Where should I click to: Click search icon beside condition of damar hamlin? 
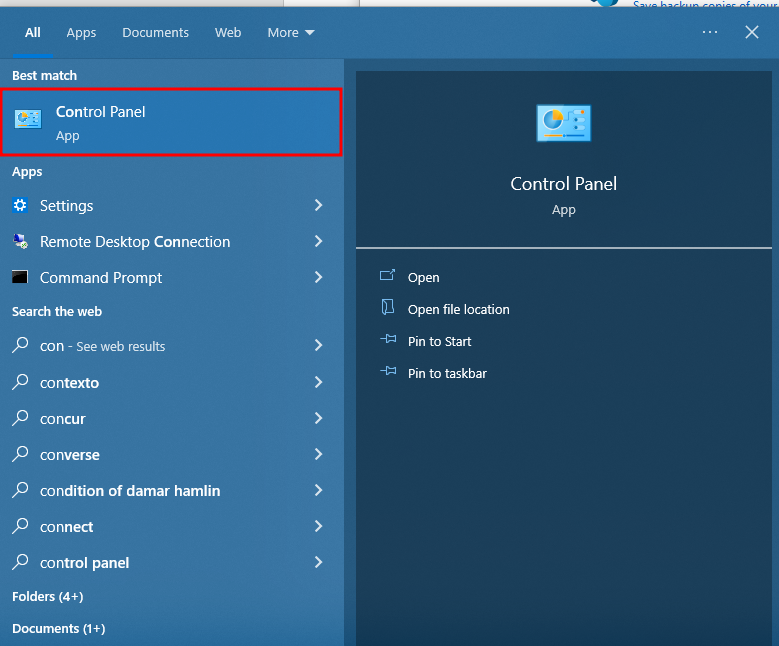tap(20, 489)
